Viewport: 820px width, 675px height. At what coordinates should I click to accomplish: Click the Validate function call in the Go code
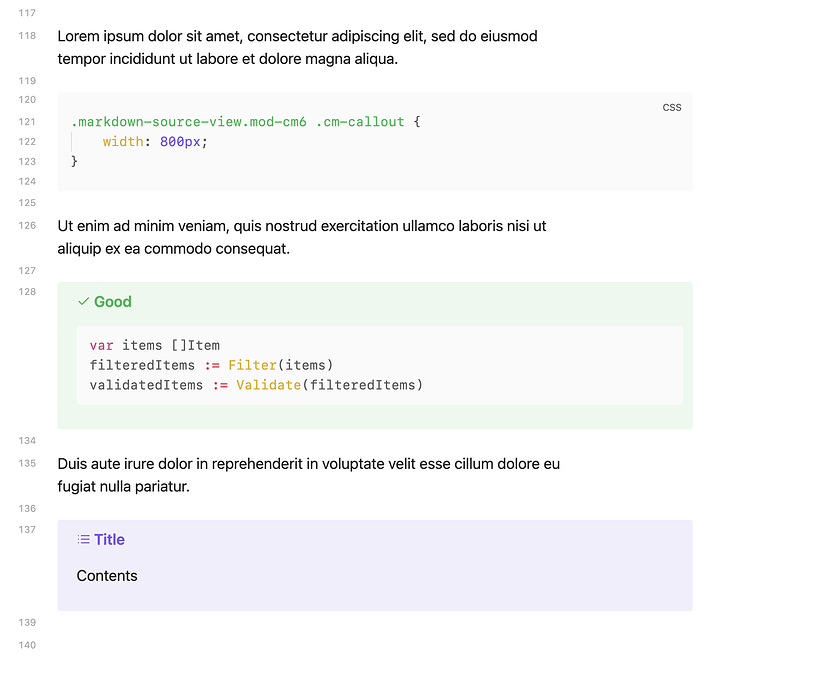click(269, 385)
